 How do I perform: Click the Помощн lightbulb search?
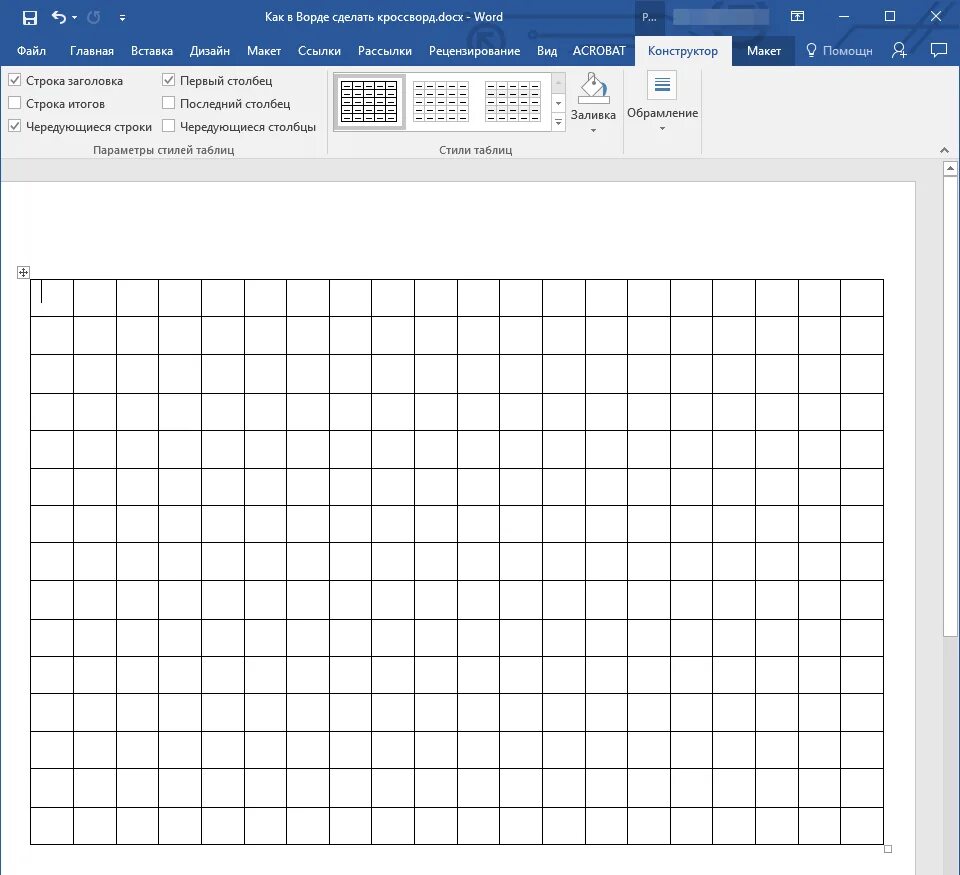839,50
